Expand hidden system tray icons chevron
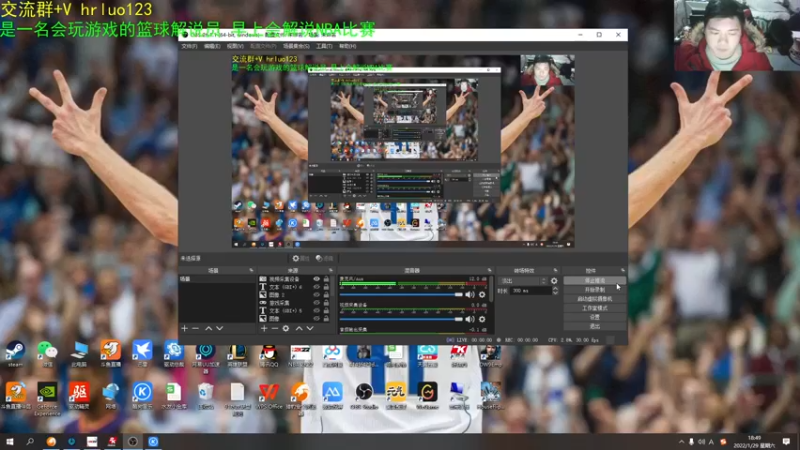 pyautogui.click(x=681, y=442)
